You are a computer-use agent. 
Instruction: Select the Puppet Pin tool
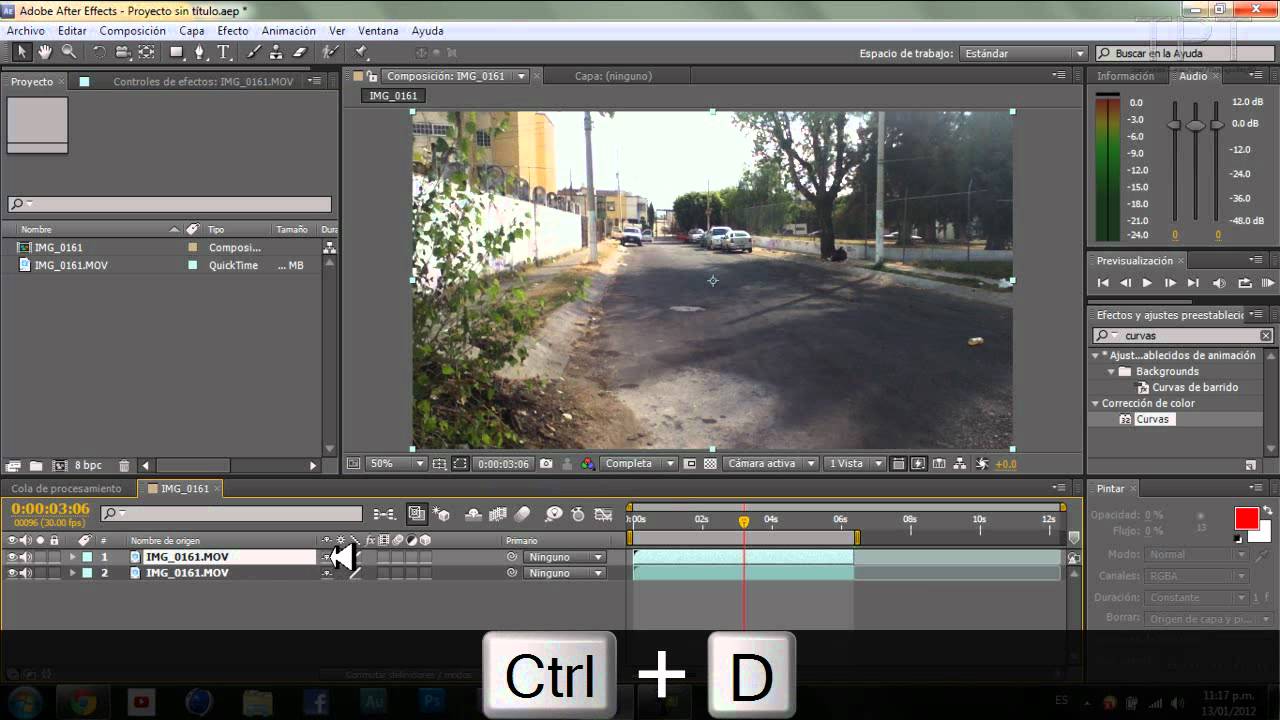[361, 52]
